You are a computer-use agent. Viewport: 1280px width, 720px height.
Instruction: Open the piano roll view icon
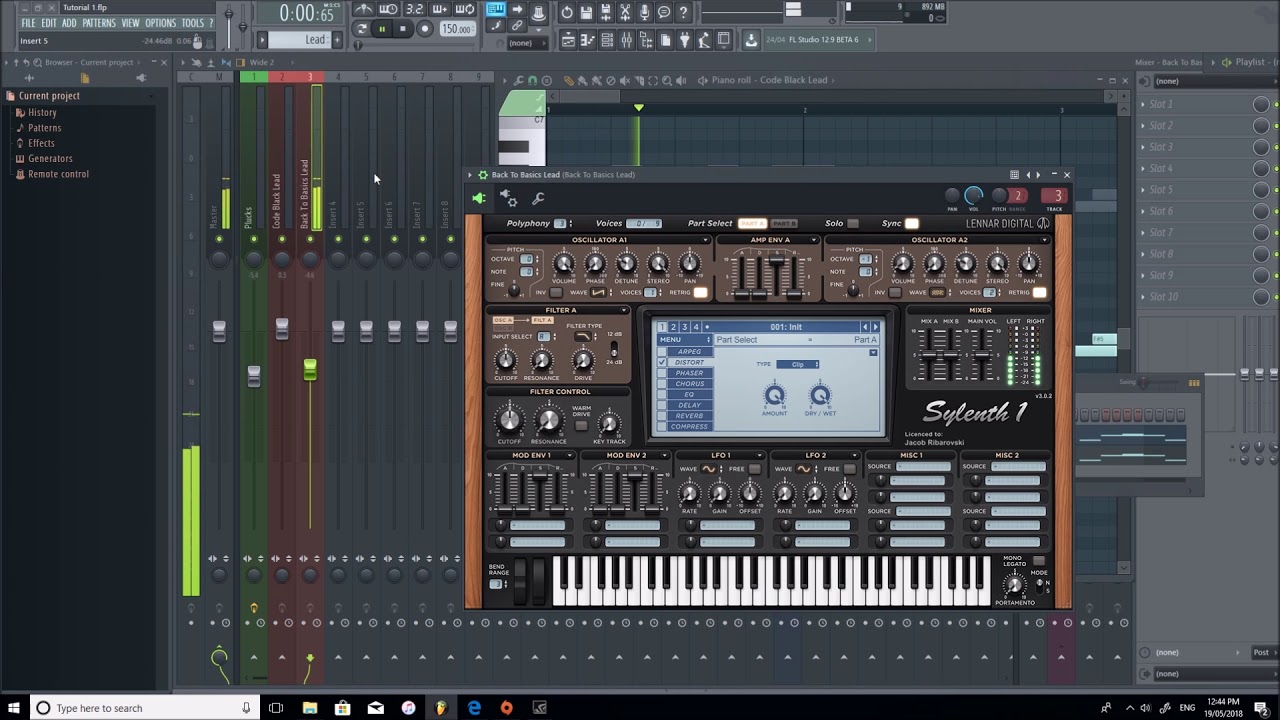click(x=586, y=40)
